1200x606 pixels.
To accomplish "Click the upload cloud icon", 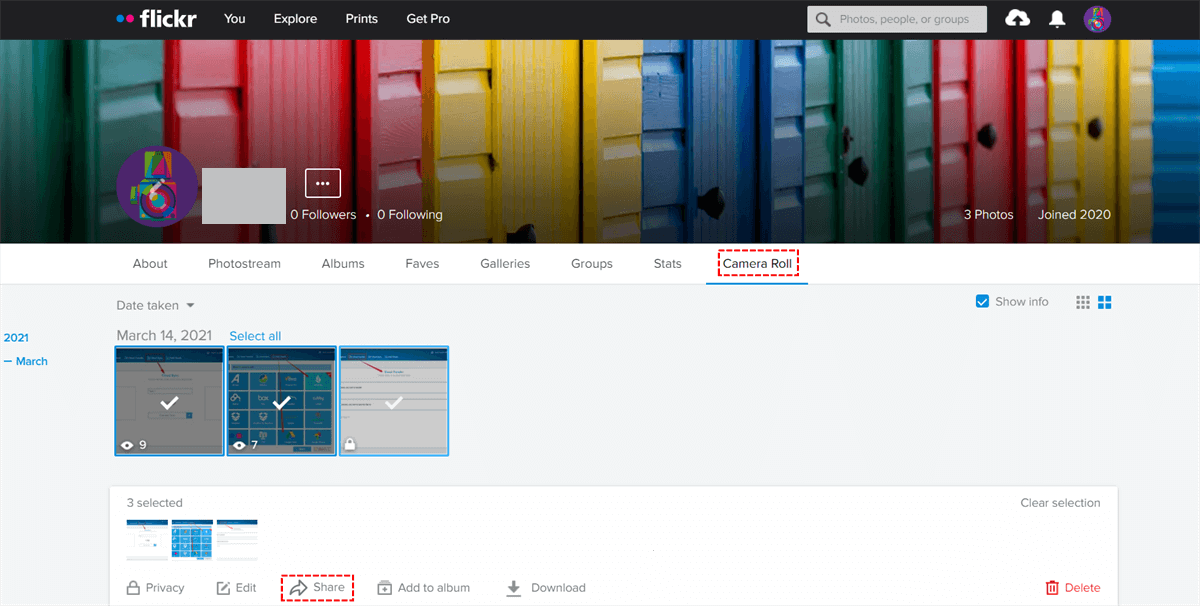I will 1017,19.
